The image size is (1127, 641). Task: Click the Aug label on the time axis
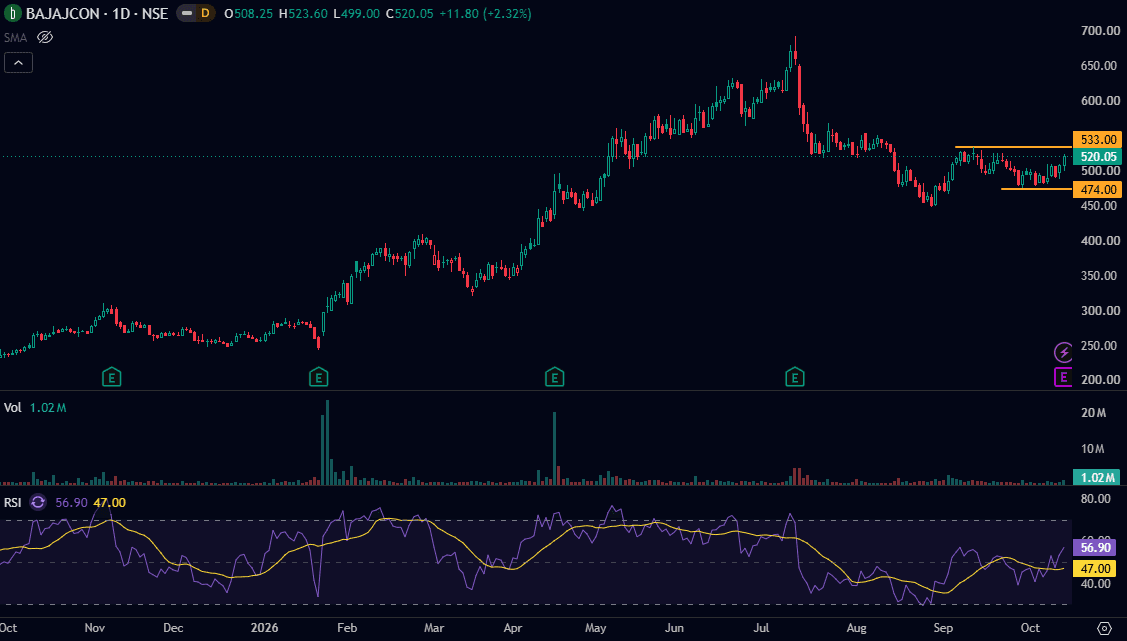856,628
